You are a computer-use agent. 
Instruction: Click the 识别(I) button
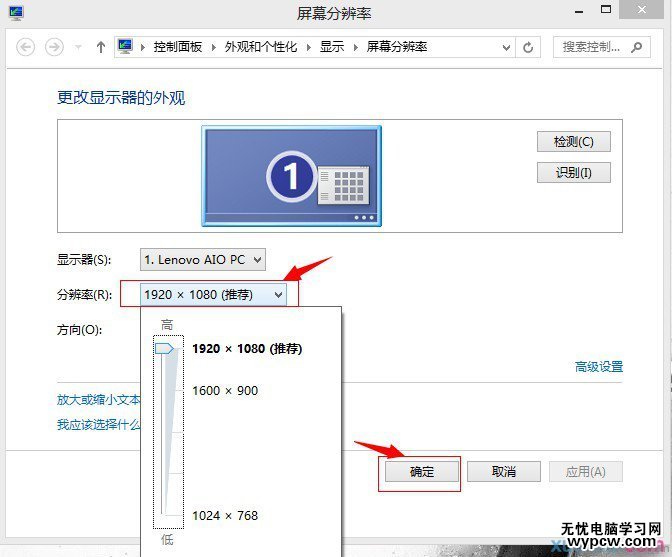tap(573, 173)
